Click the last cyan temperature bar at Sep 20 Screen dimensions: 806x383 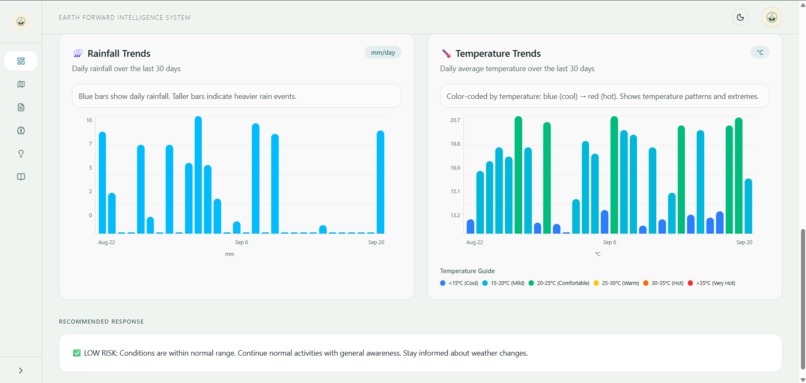[748, 206]
